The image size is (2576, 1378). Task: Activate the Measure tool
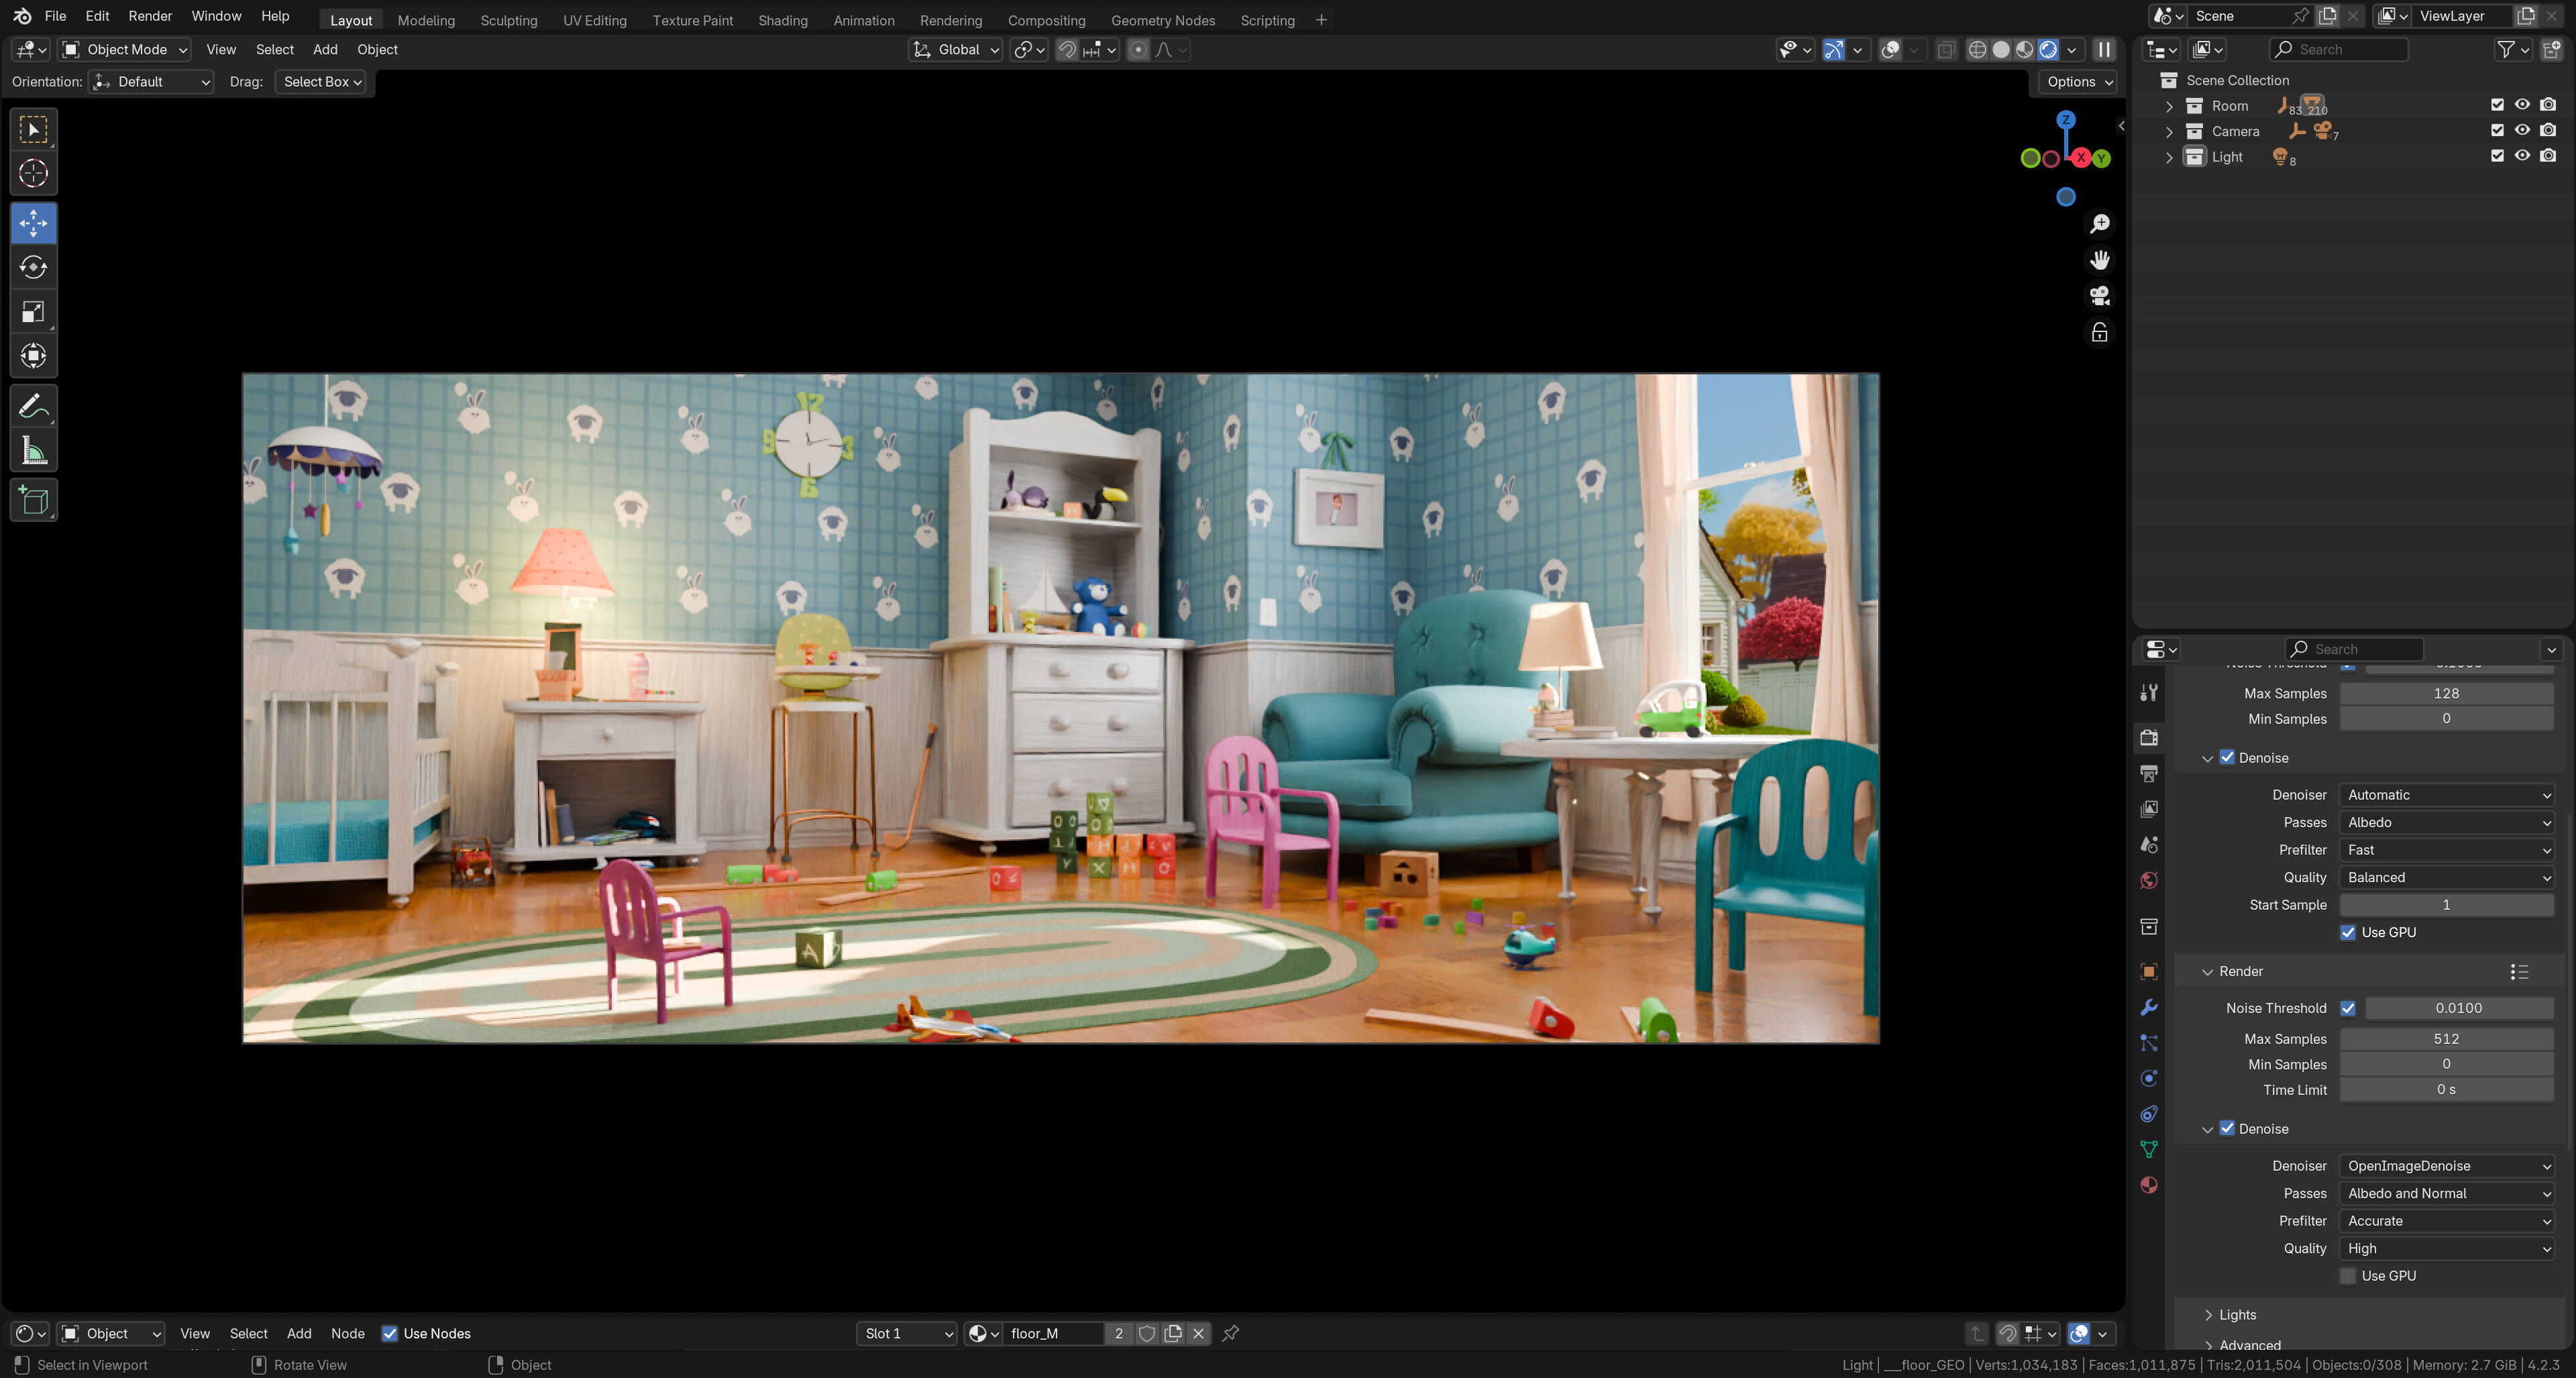[33, 451]
